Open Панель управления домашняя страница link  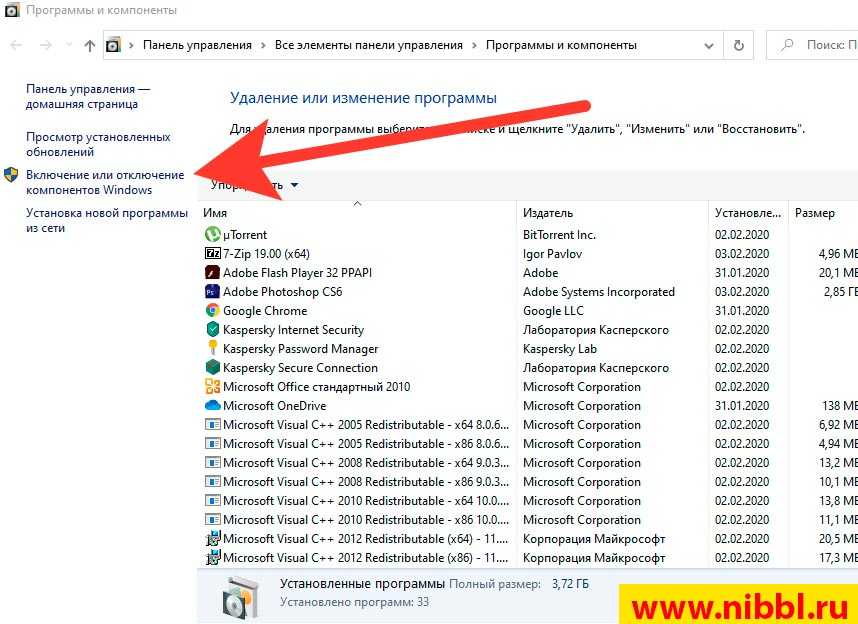(88, 96)
